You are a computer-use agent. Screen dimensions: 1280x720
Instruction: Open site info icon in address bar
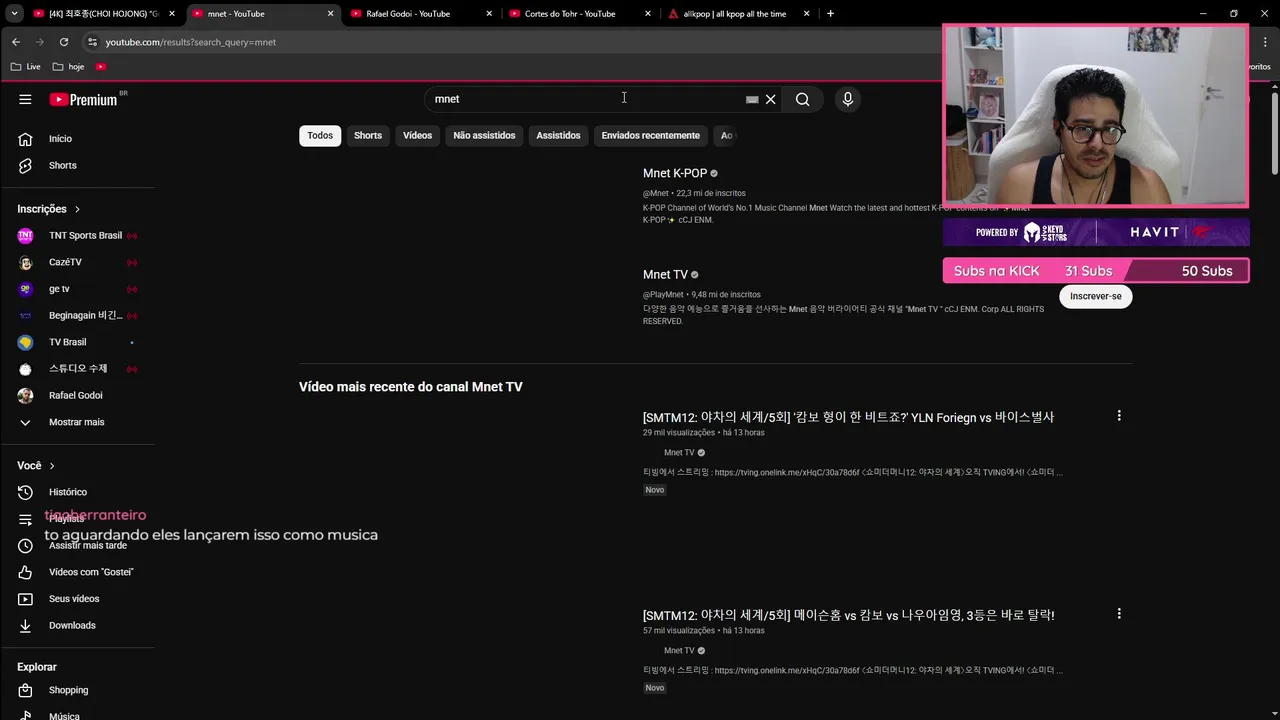click(92, 42)
